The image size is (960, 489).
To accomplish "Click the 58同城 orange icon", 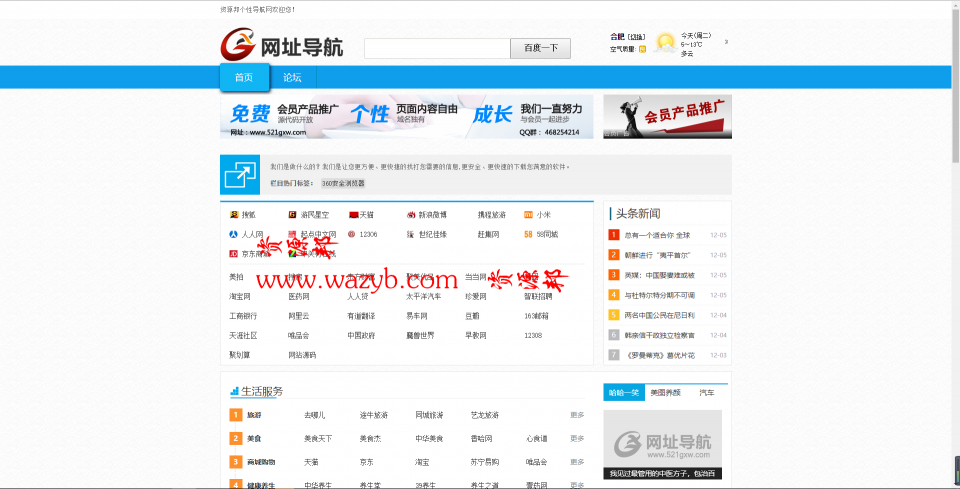I will [x=528, y=234].
